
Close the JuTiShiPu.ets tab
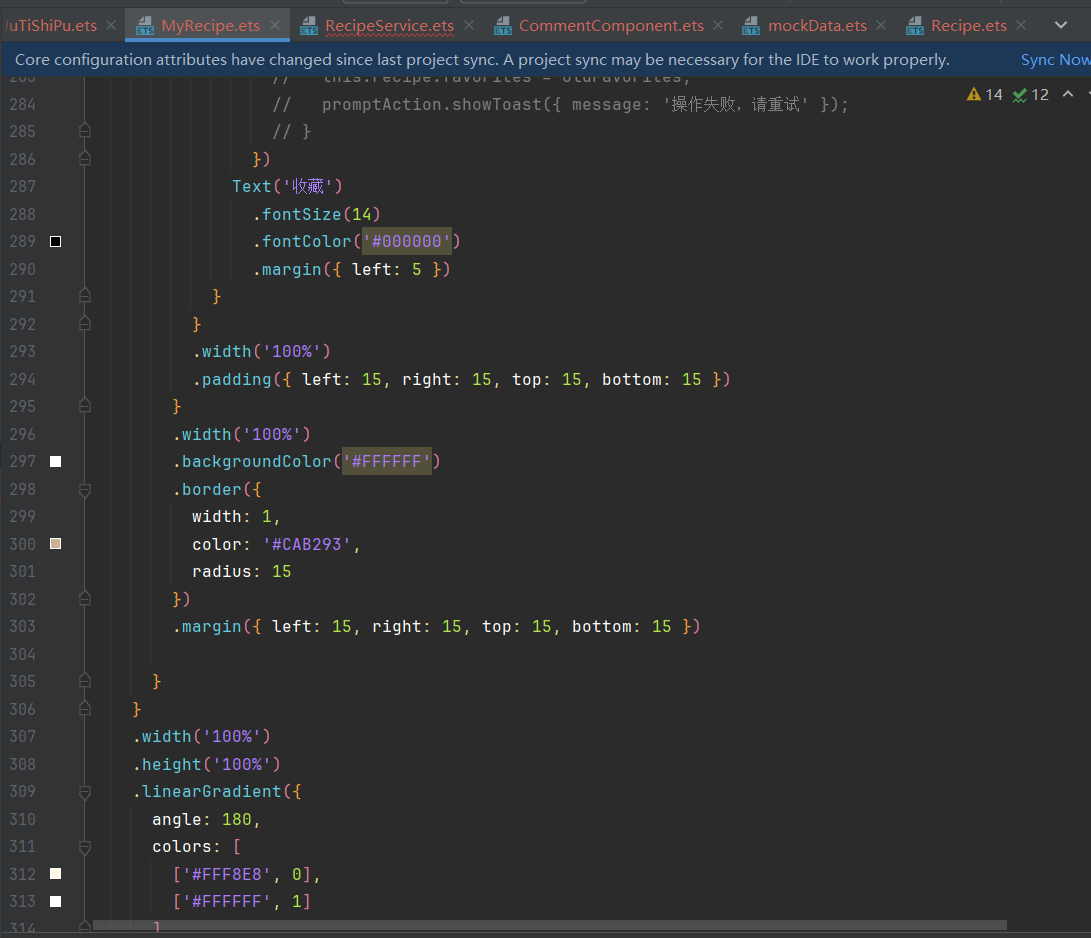click(x=111, y=26)
